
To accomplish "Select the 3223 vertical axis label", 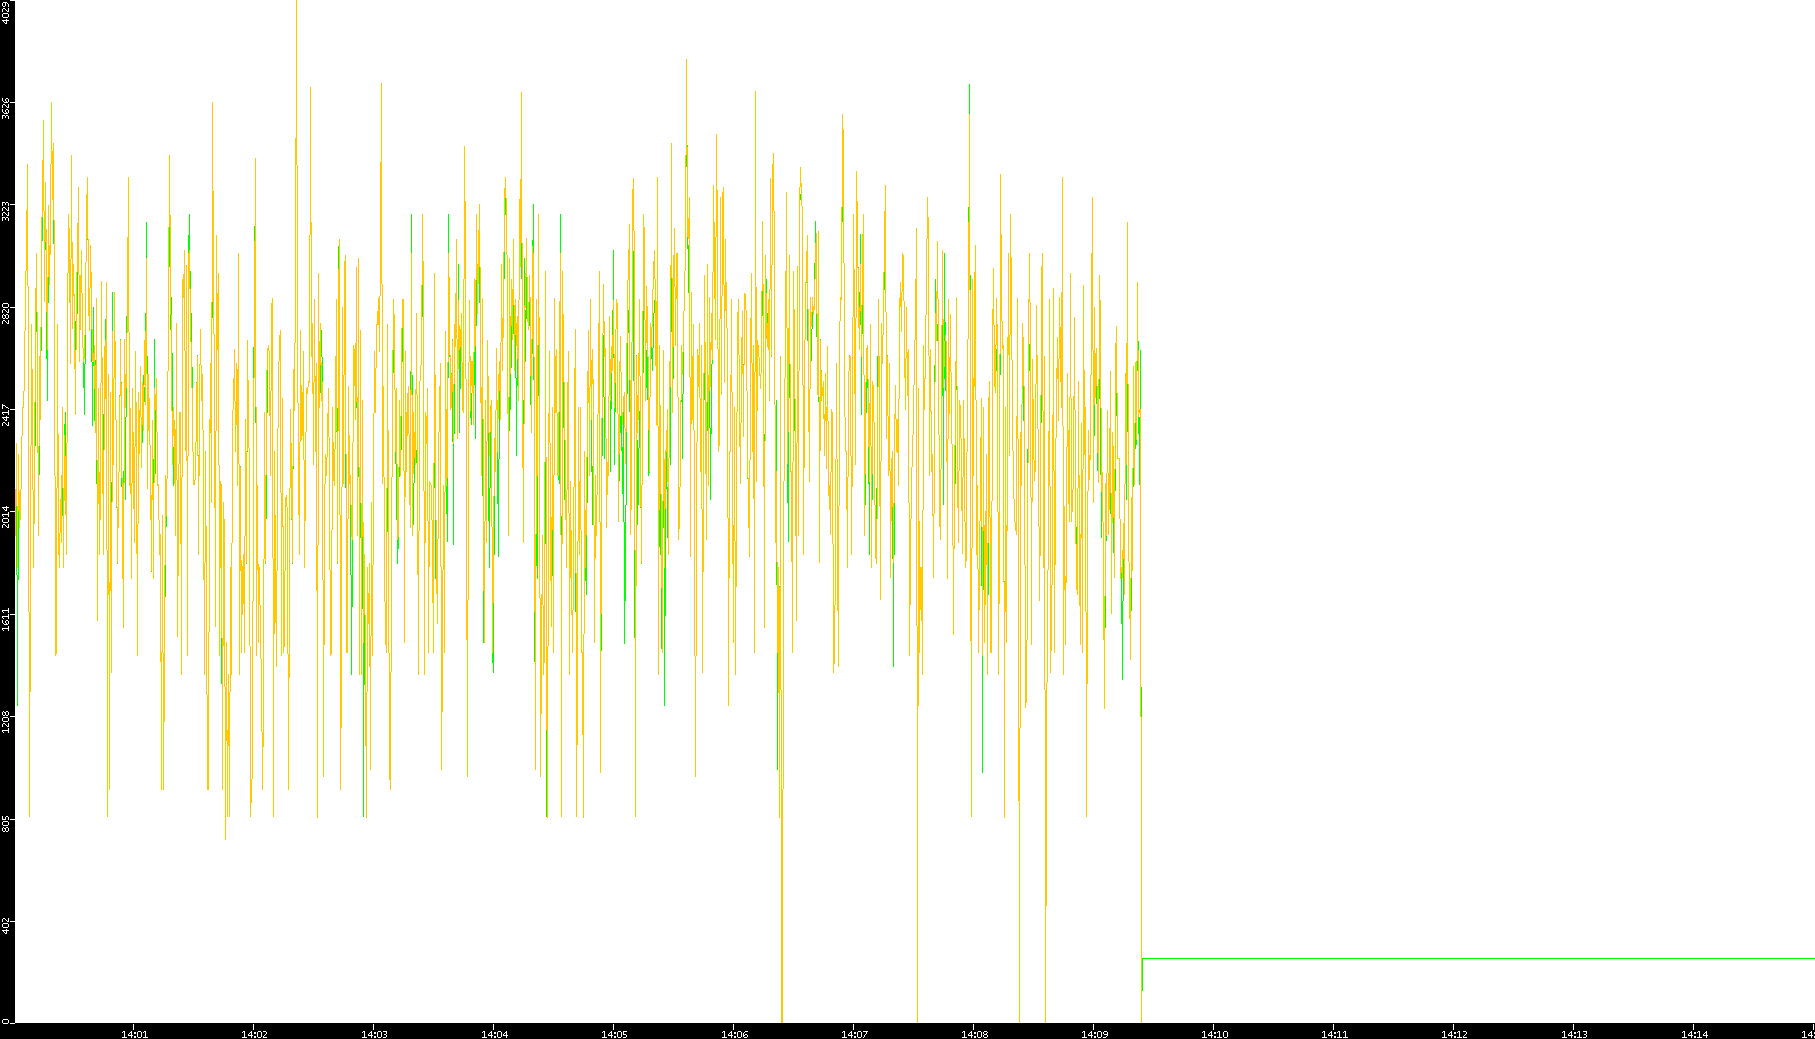I will [x=6, y=211].
